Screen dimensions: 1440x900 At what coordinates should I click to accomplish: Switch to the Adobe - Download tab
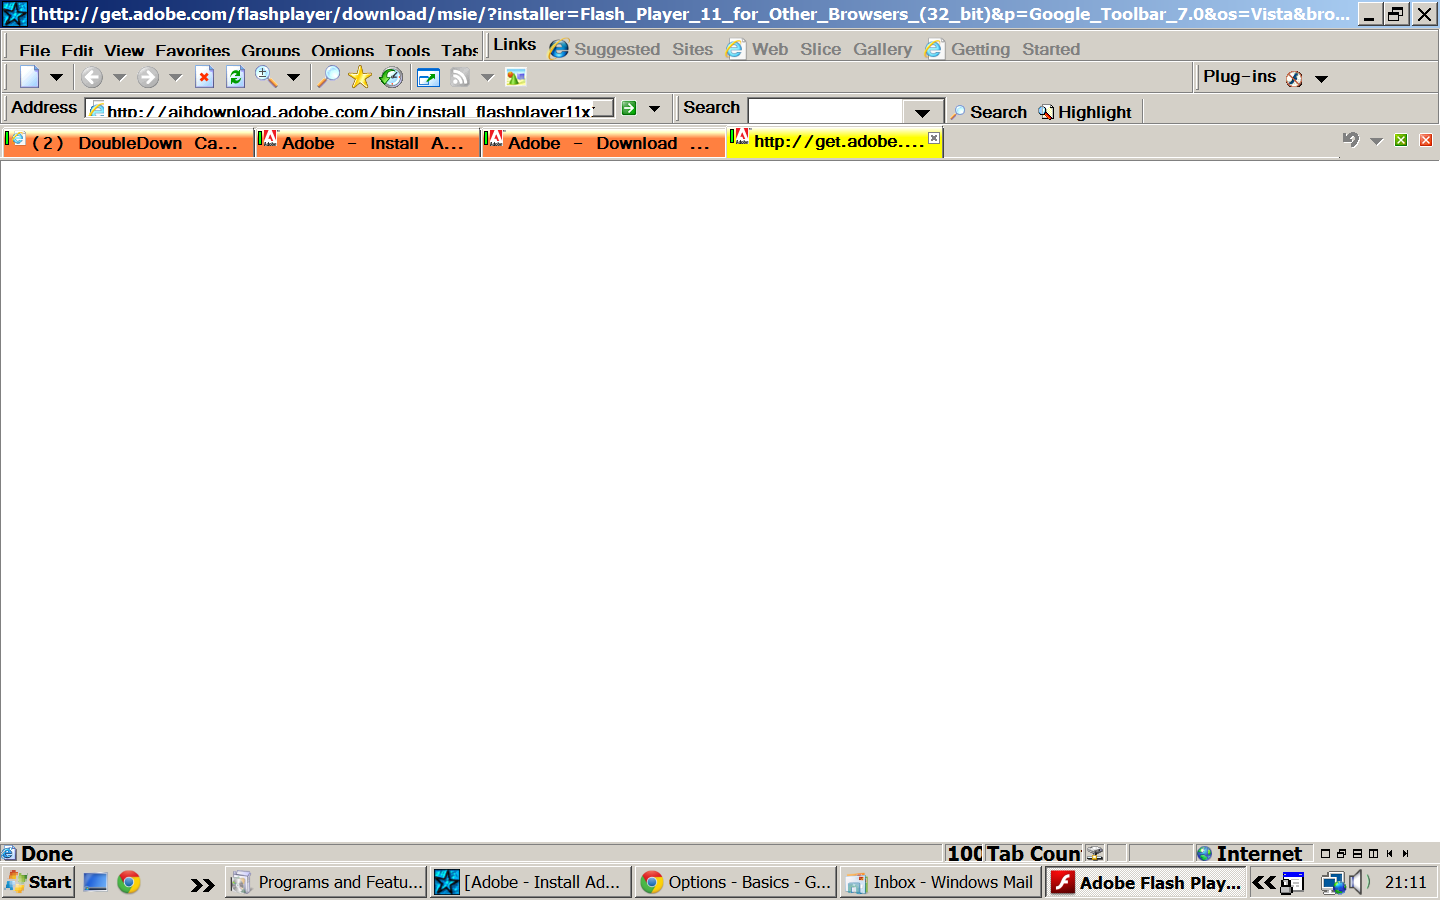point(603,143)
